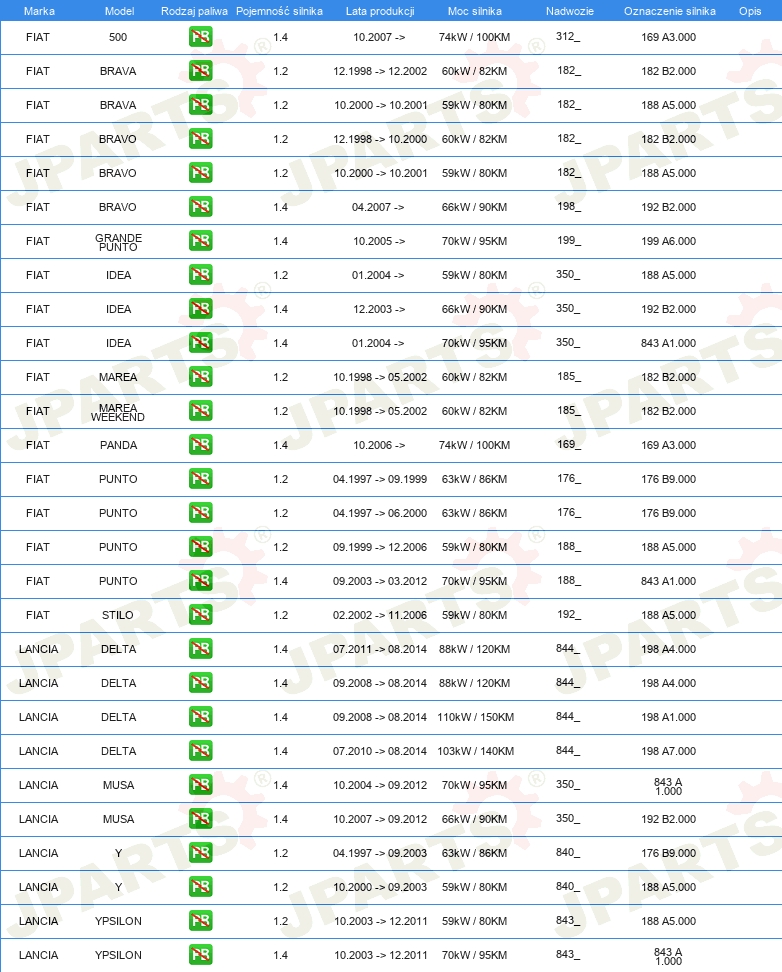Viewport: 782px width, 972px height.
Task: Click the fuel icon for IDEA 1.2
Action: (x=200, y=275)
